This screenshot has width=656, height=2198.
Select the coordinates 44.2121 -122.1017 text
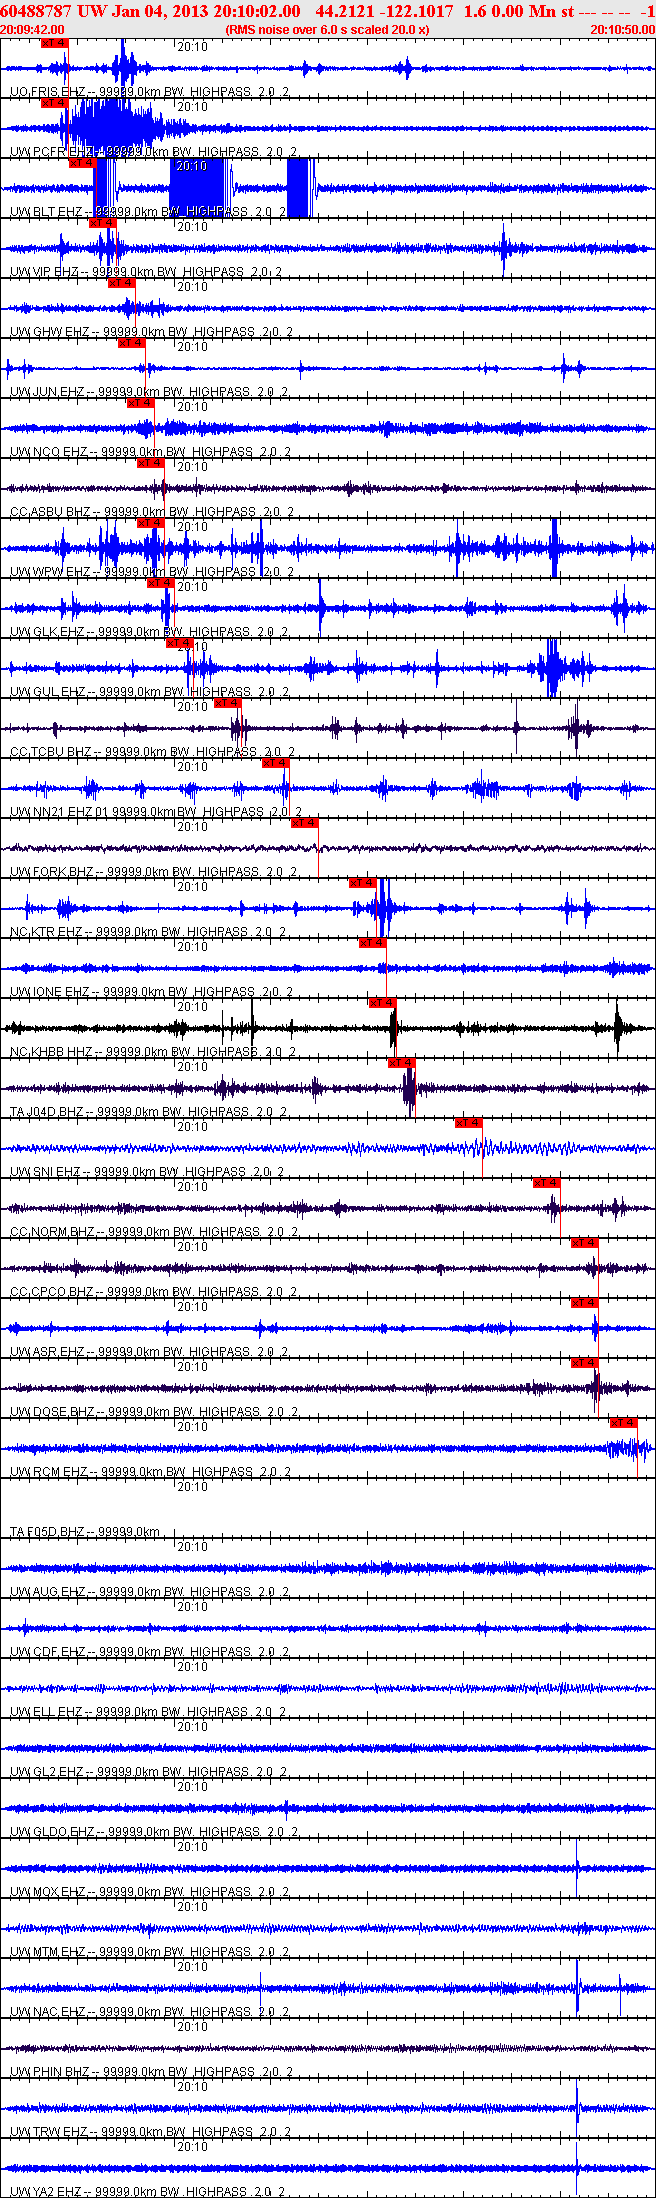tap(384, 11)
